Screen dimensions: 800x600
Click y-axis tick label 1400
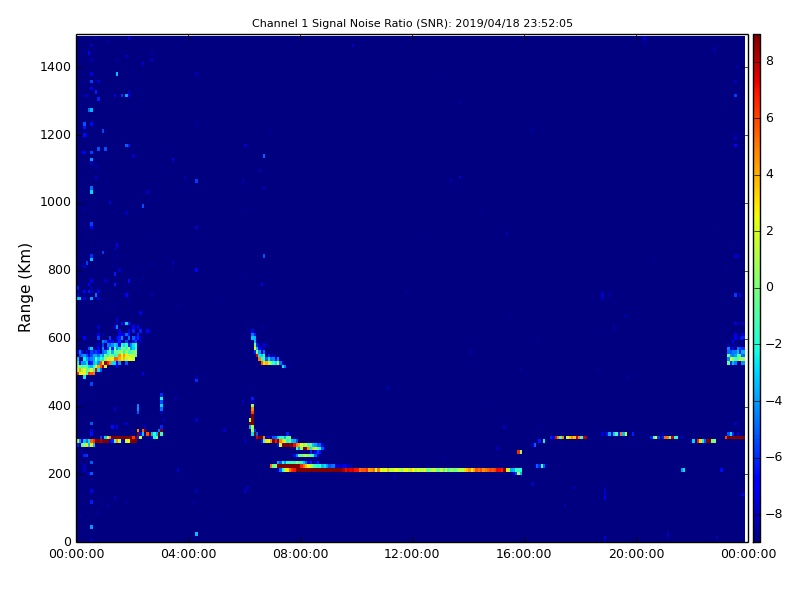coord(56,67)
